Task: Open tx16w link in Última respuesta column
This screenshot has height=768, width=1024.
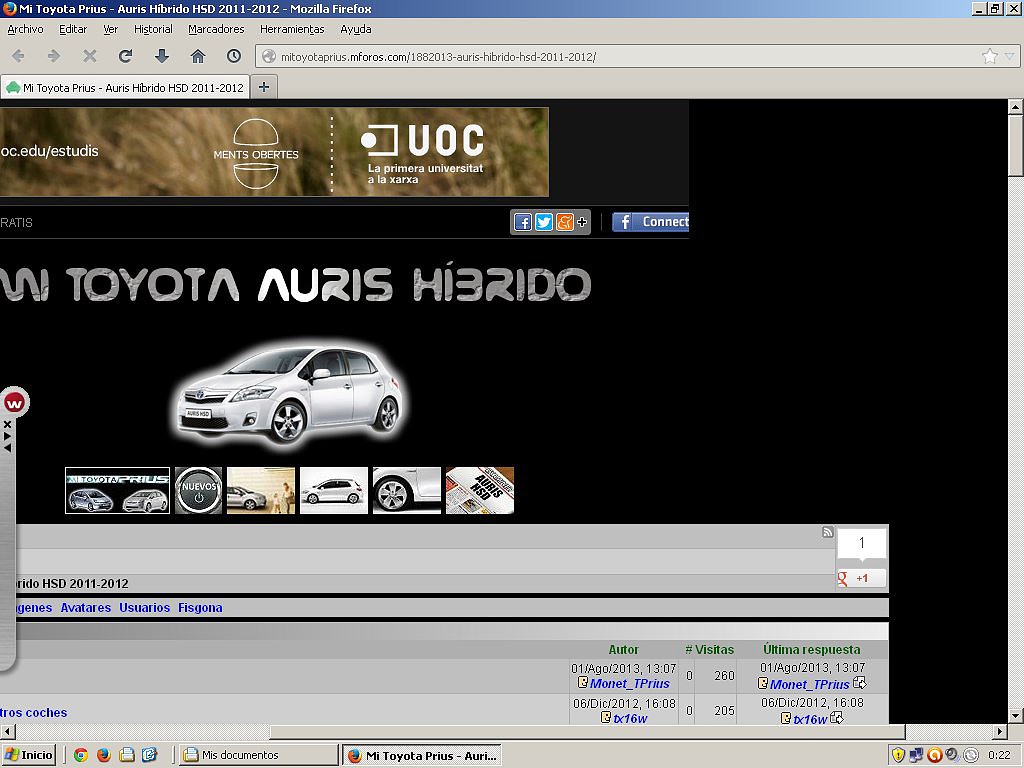Action: 810,719
